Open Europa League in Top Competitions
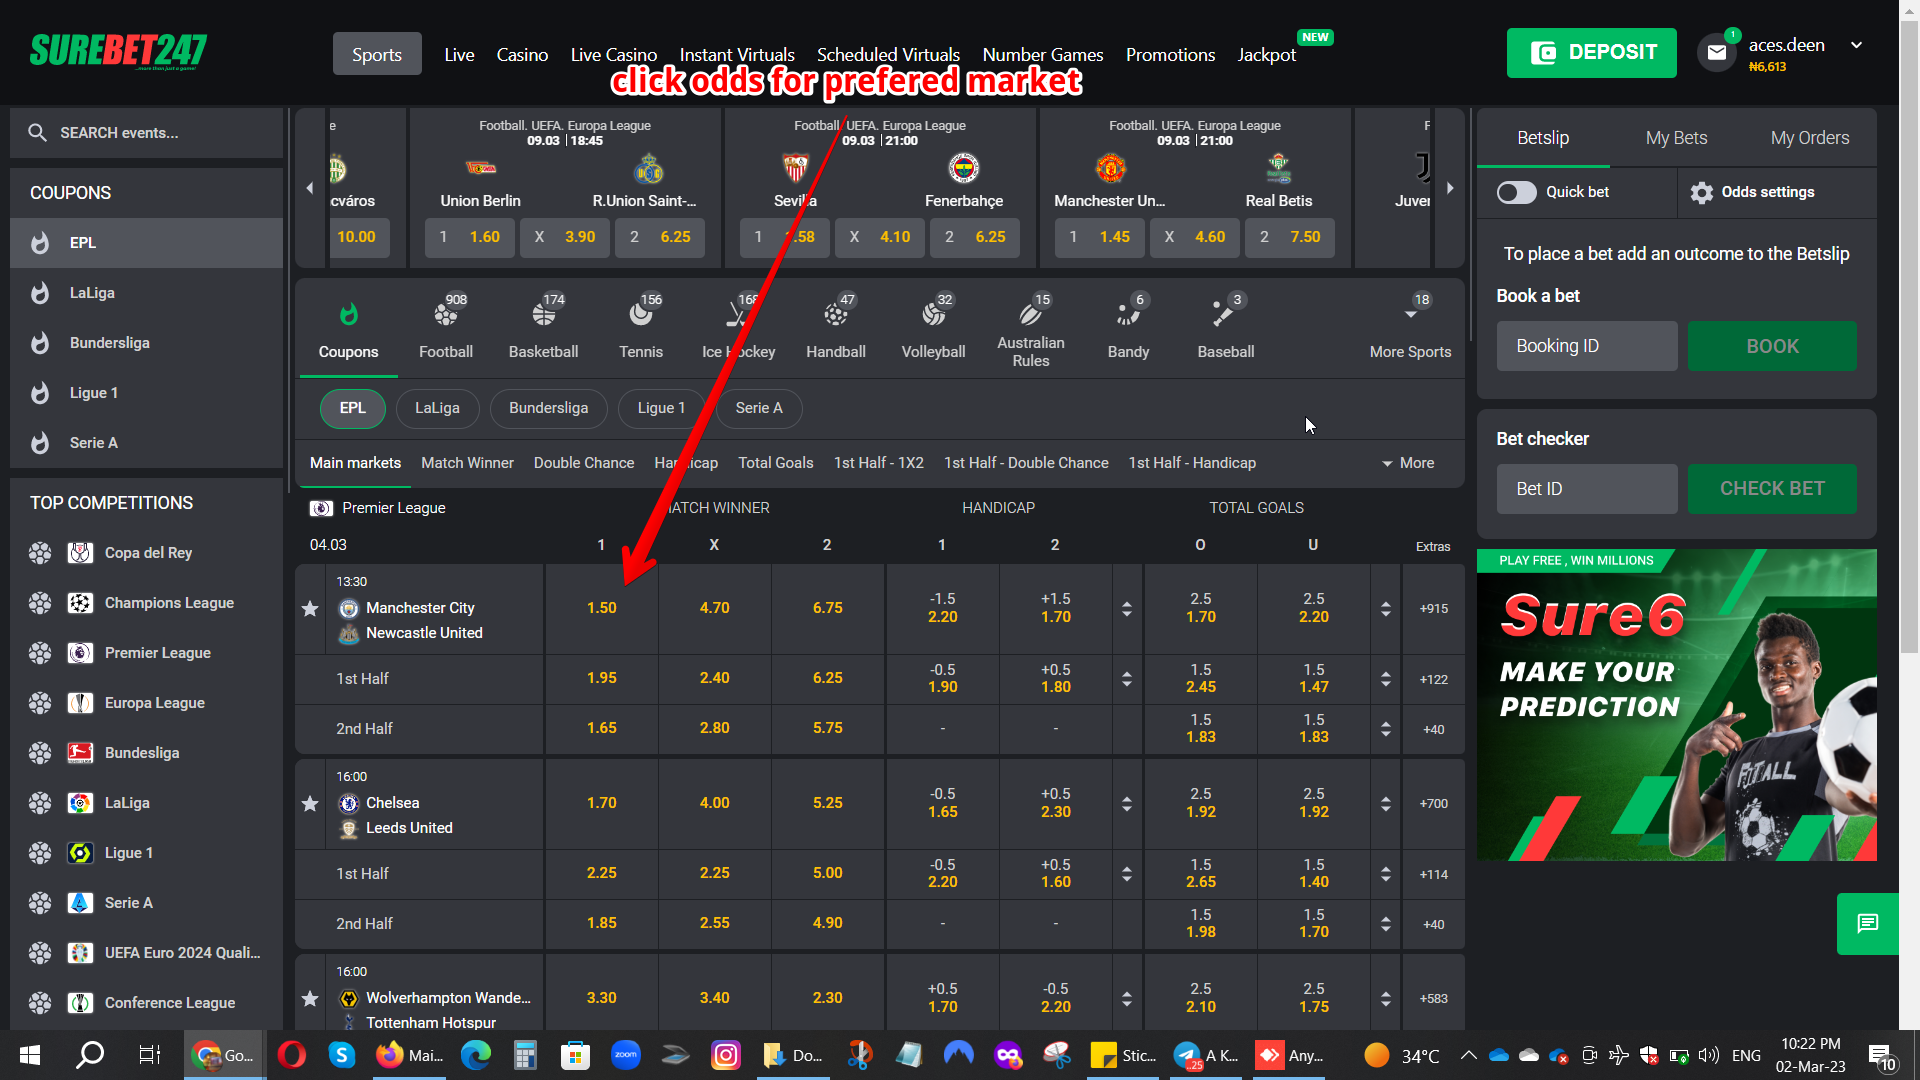The image size is (1920, 1080). [x=155, y=703]
